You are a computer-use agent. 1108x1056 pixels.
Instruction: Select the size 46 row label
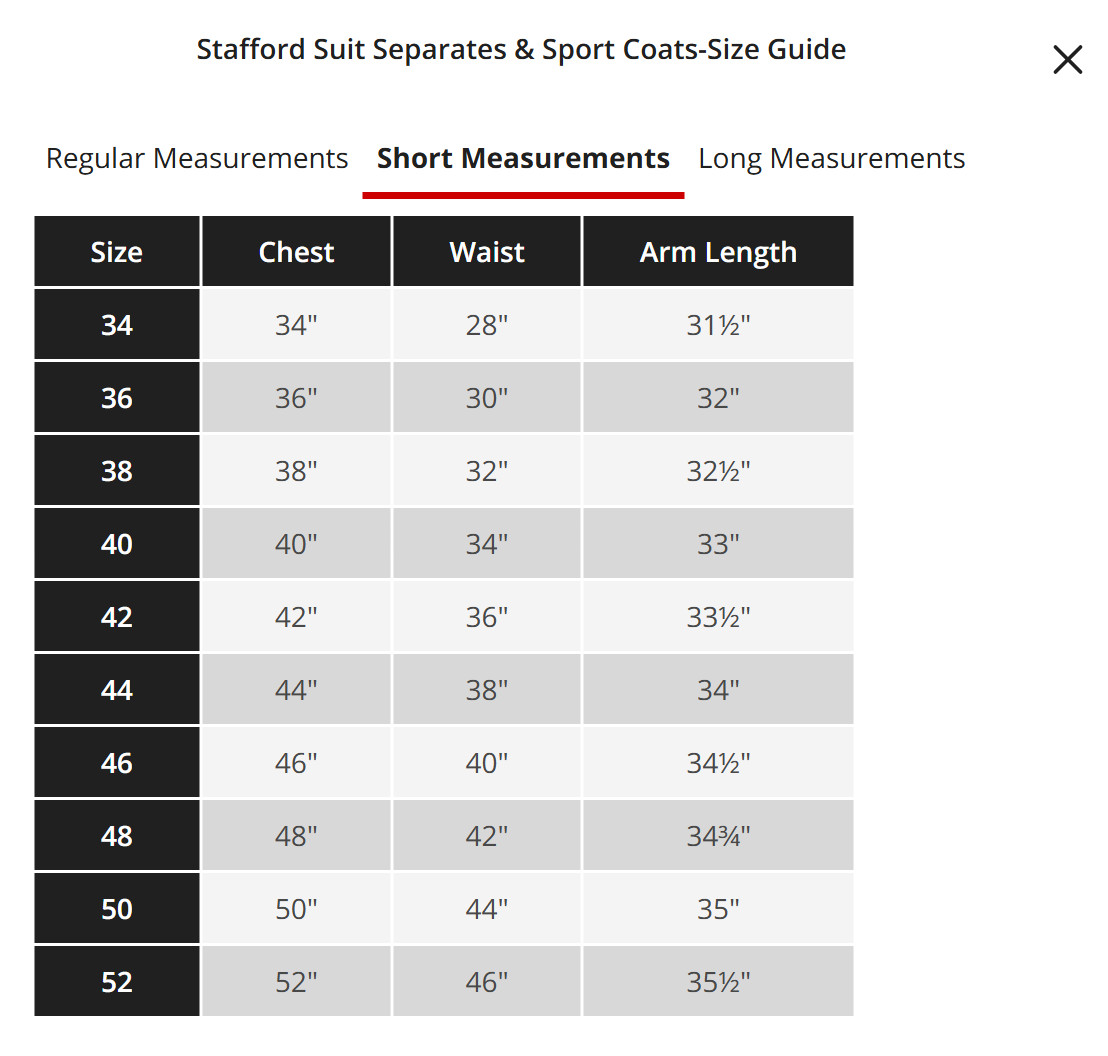[117, 763]
